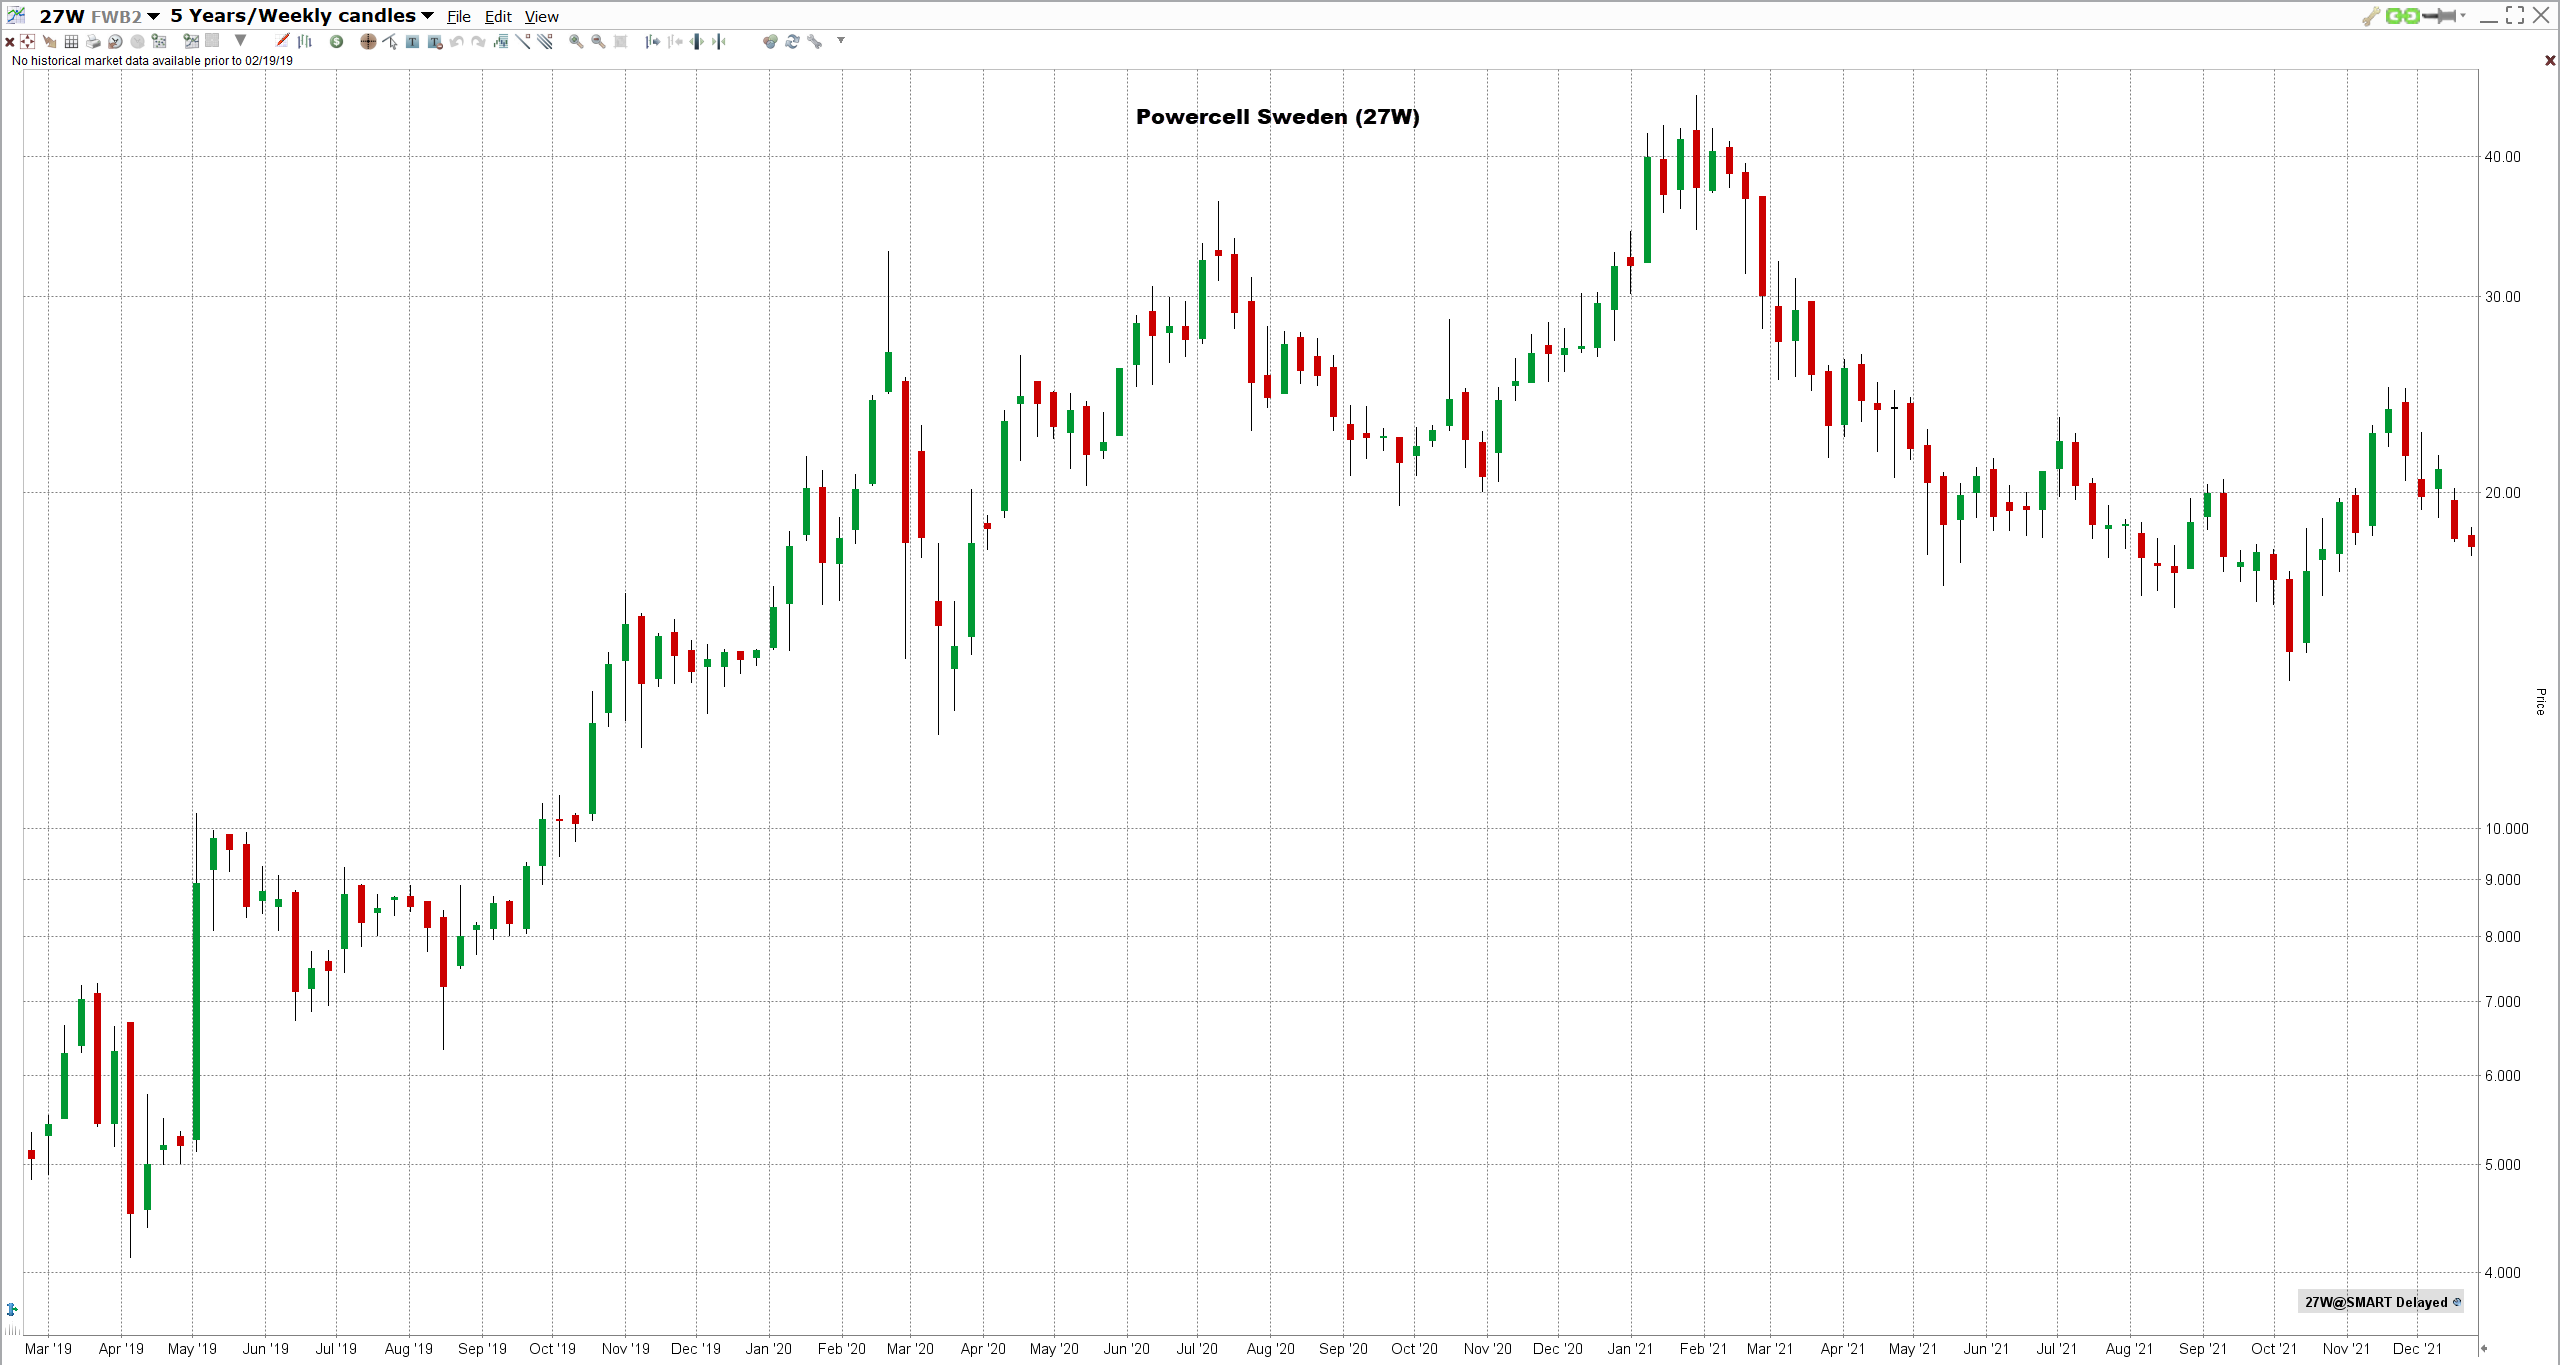Select the parallel lines channel tool
The height and width of the screenshot is (1365, 2560).
544,41
